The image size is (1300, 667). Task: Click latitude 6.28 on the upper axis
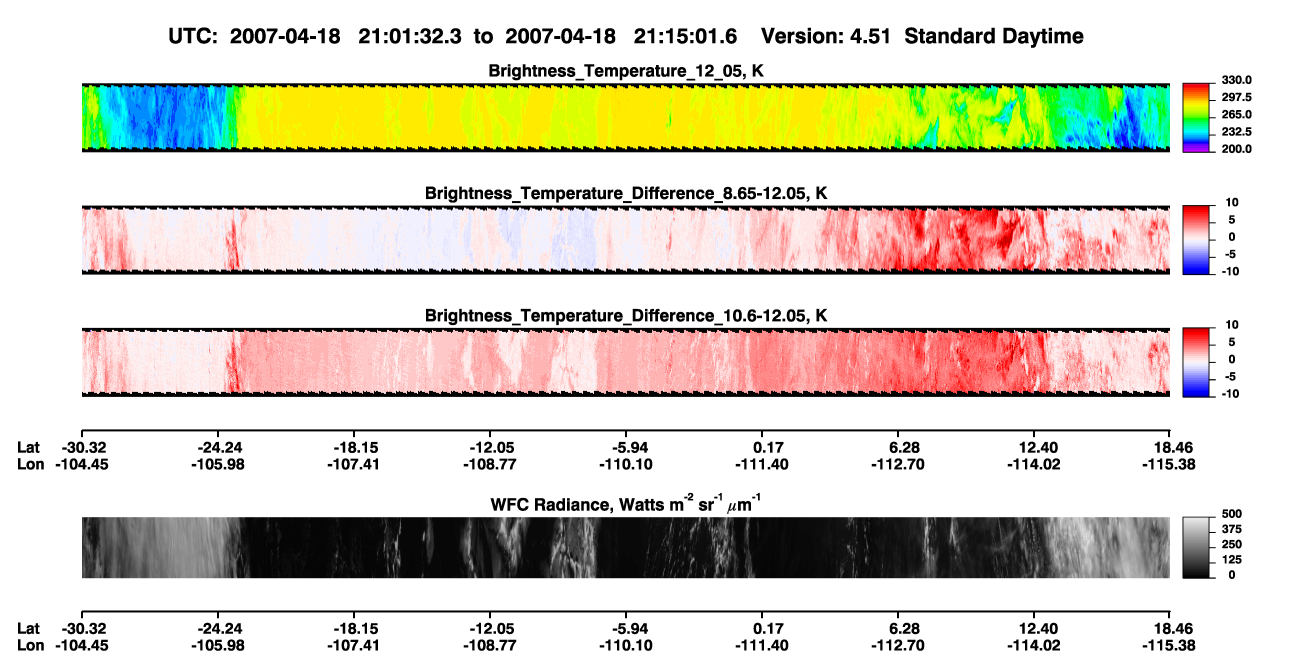[903, 447]
